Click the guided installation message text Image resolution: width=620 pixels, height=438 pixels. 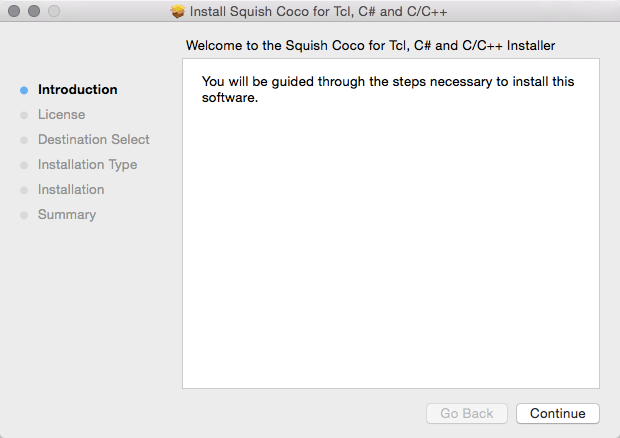click(388, 89)
